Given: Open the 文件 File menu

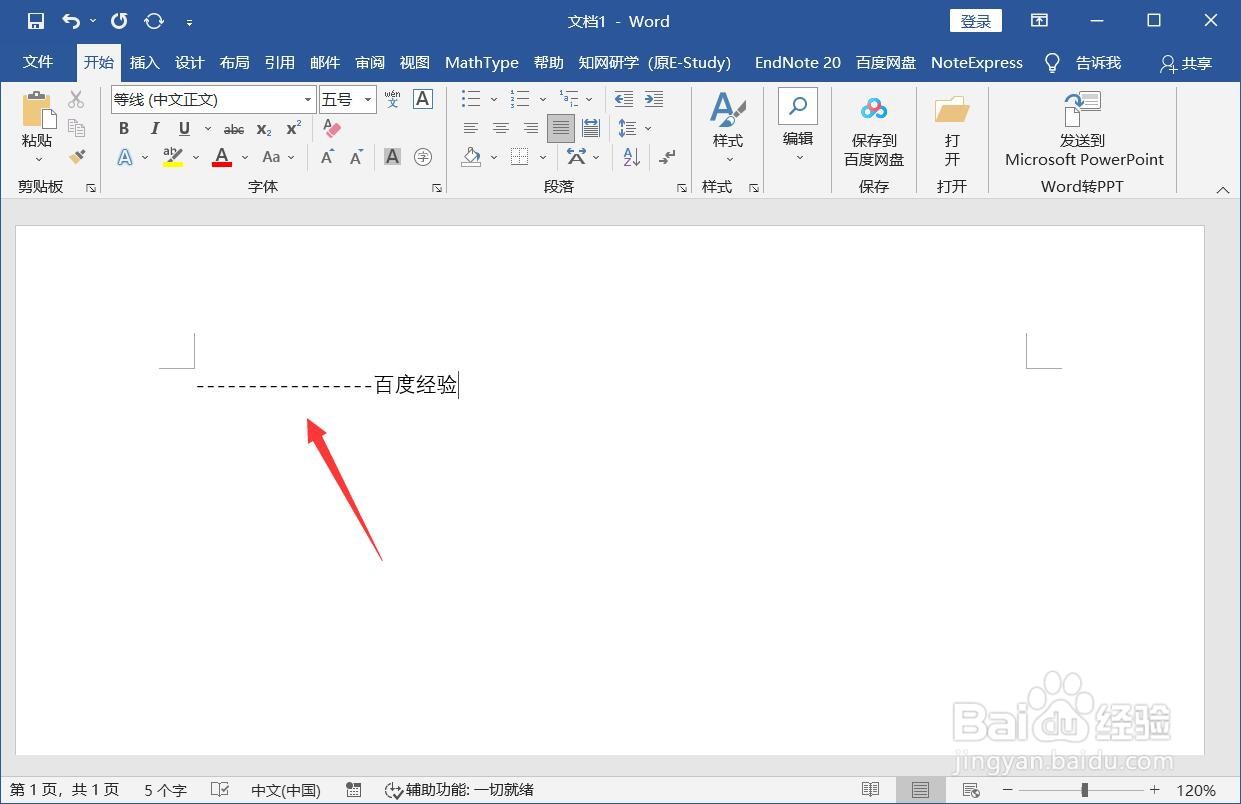Looking at the screenshot, I should coord(38,62).
